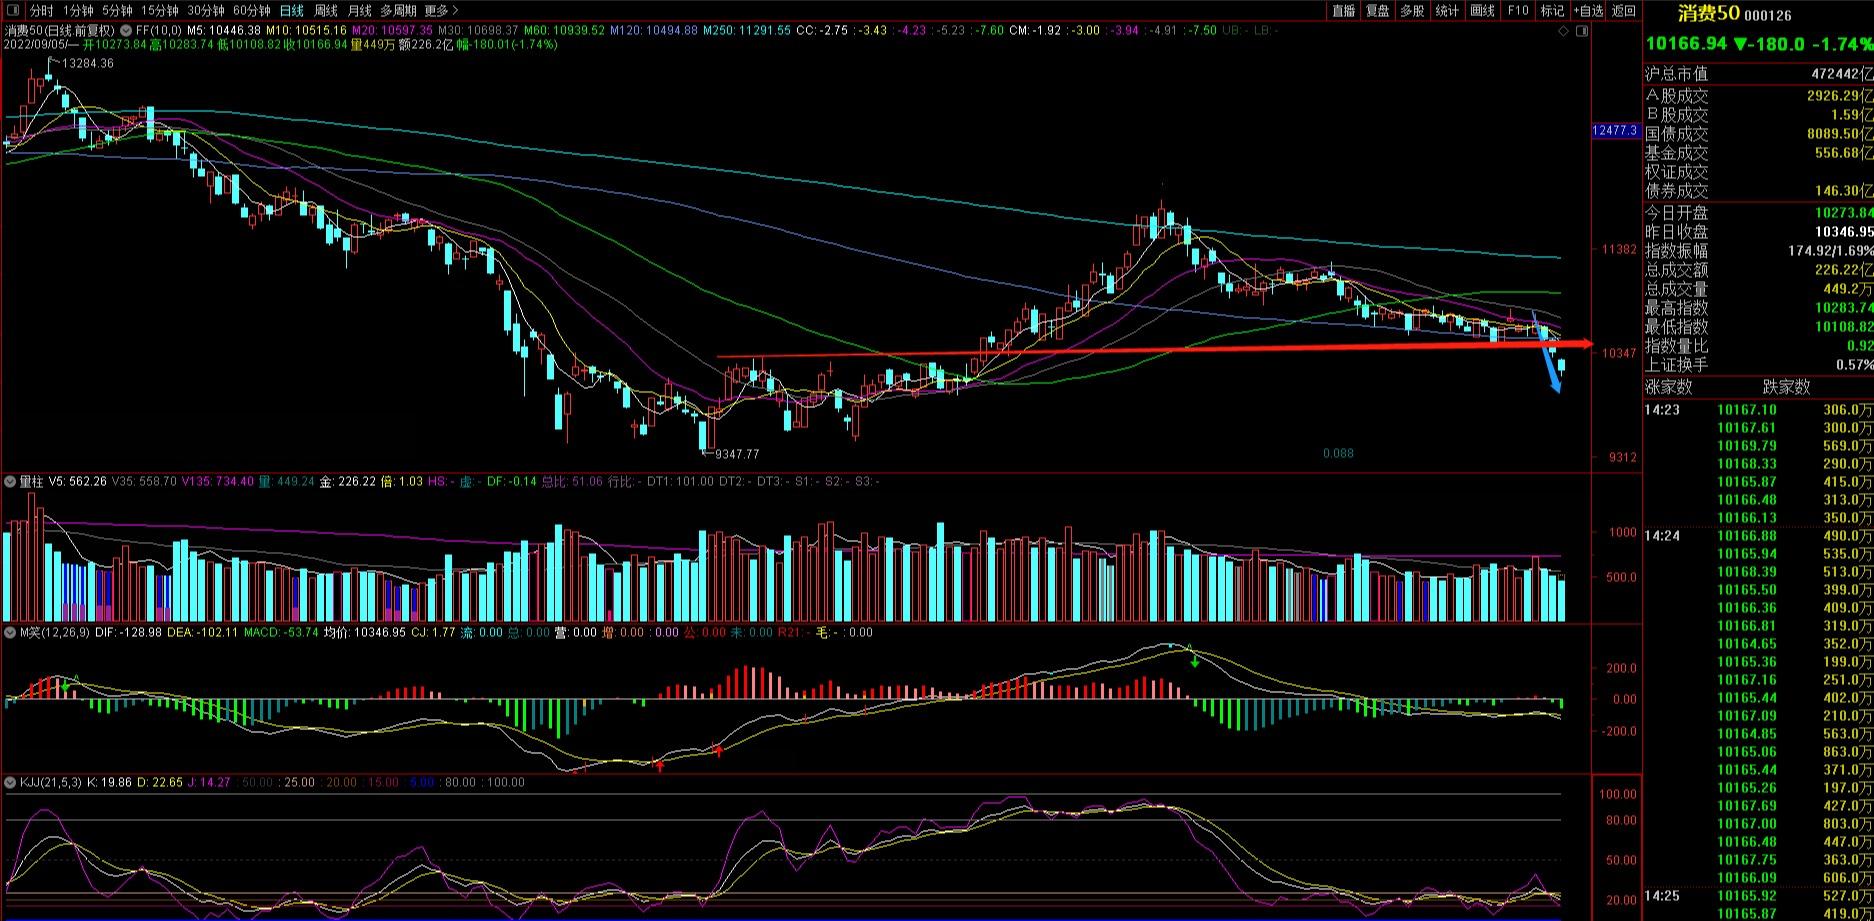
Task: Click the 上证换手 value 0.57%
Action: (1853, 365)
